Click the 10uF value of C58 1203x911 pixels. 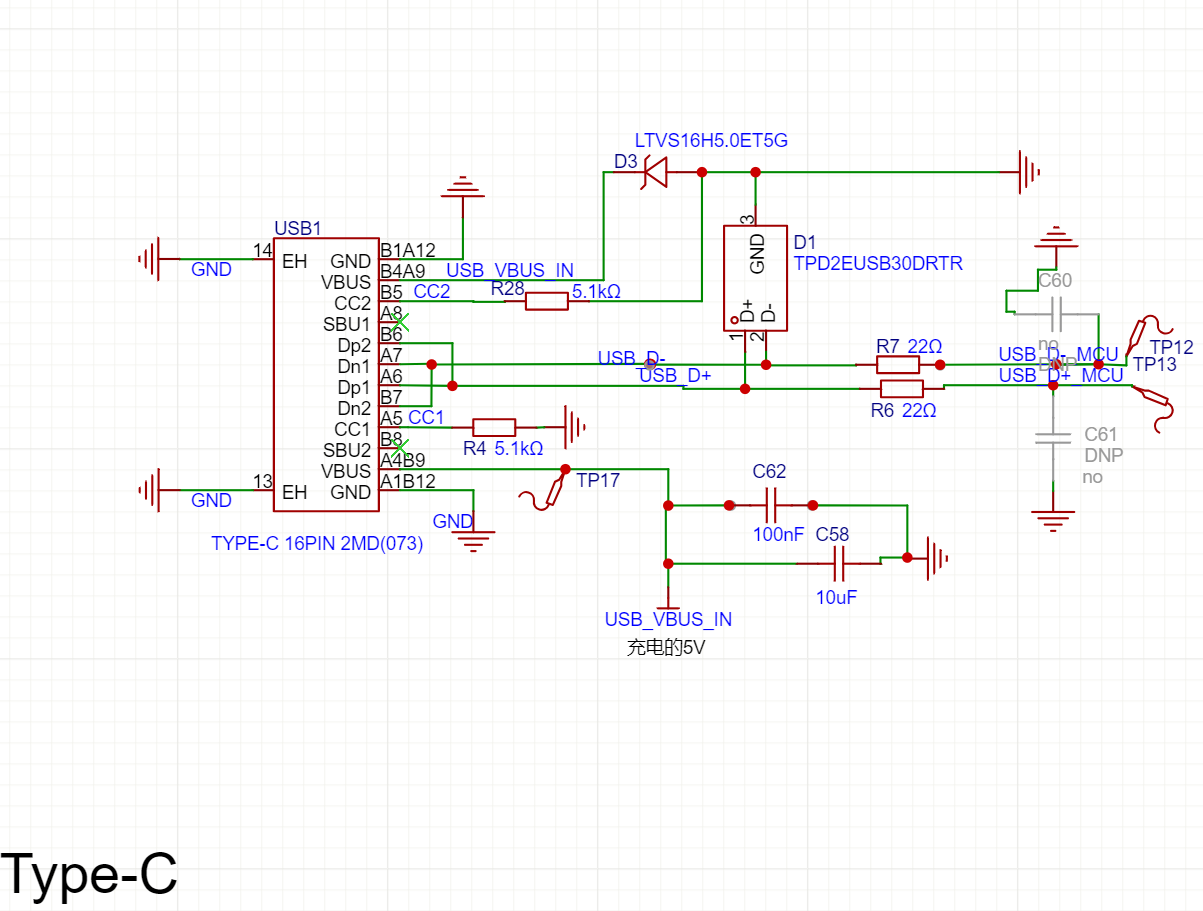tap(836, 597)
